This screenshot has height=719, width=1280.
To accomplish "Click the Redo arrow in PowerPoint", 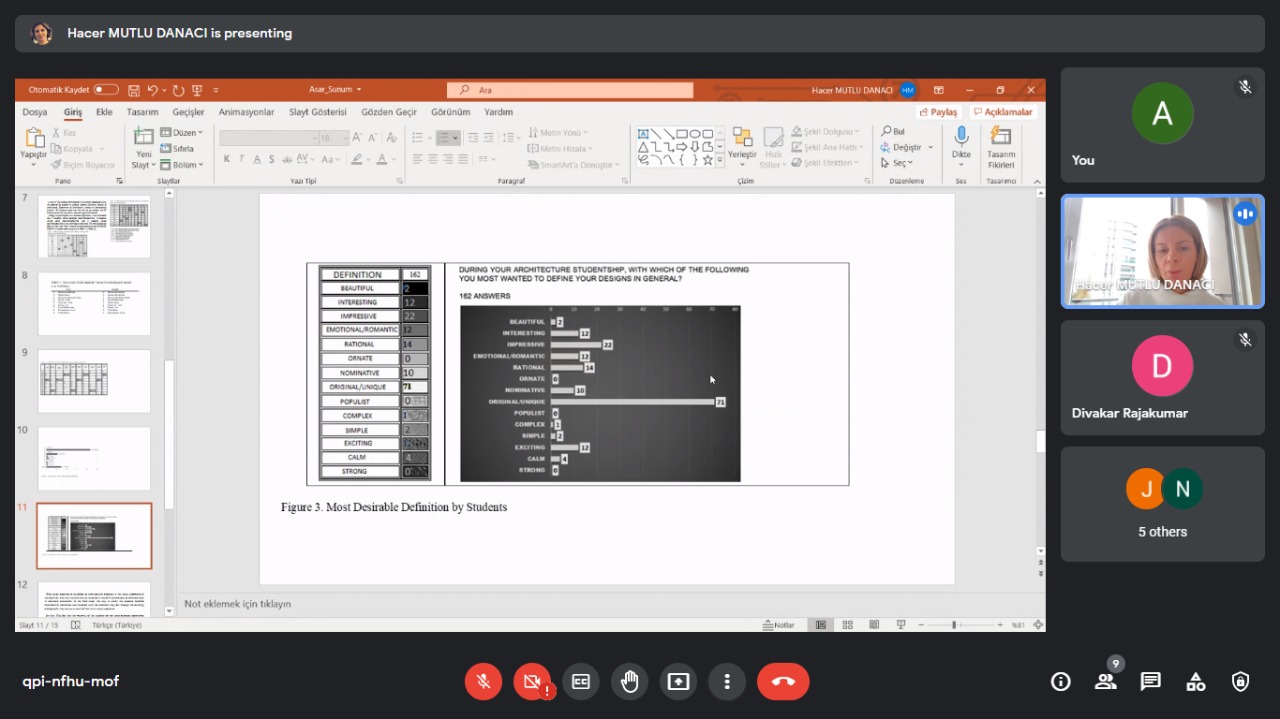I will [178, 90].
